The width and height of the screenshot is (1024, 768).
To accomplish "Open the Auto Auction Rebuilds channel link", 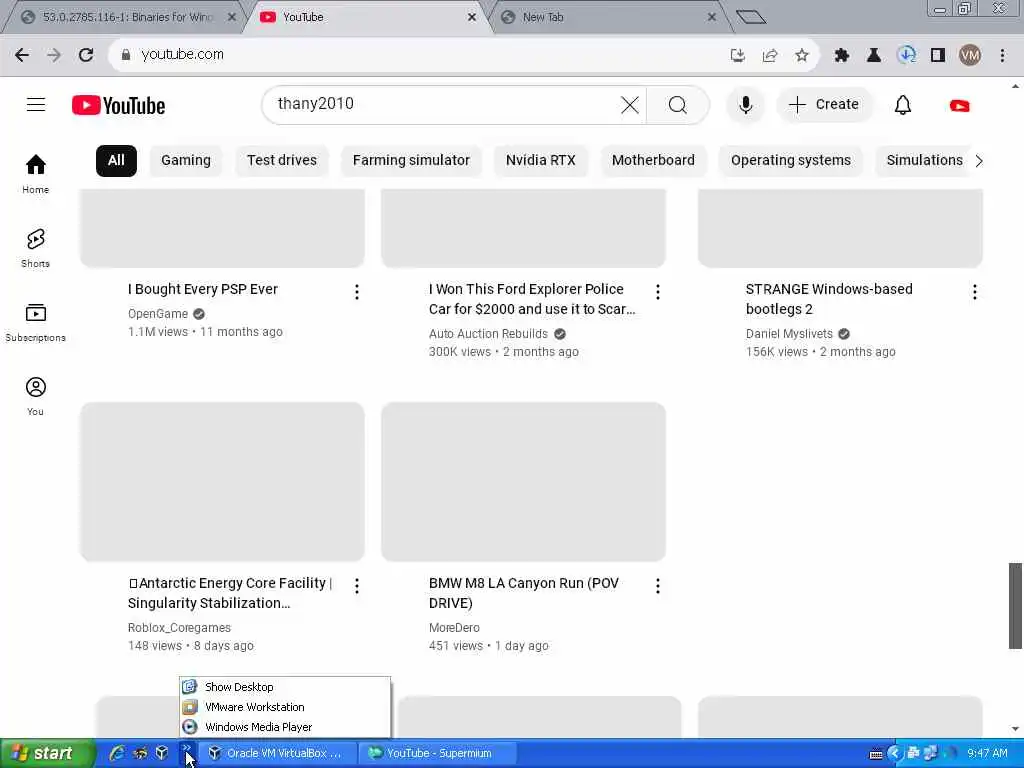I will 488,334.
